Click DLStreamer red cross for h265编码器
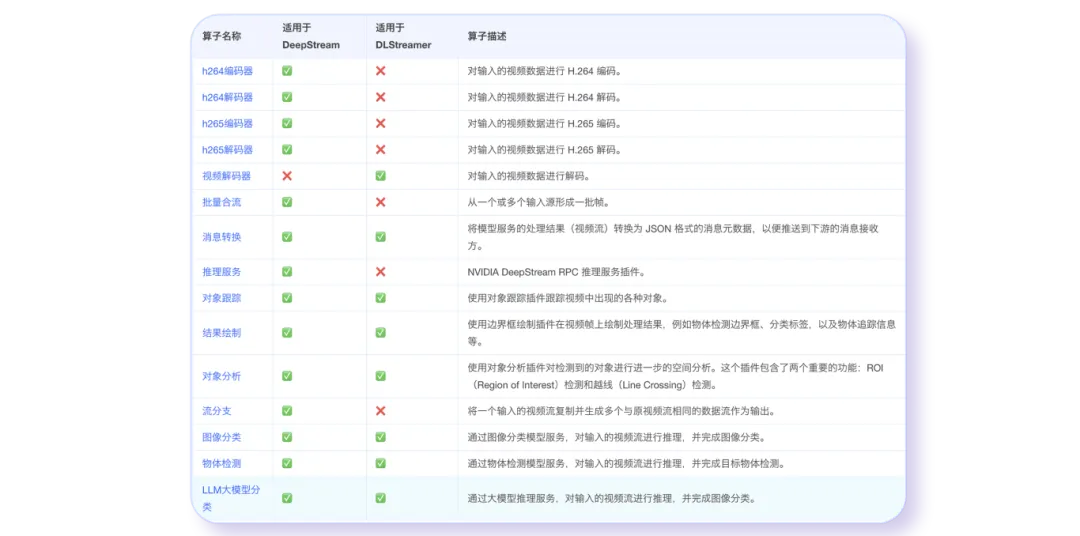The height and width of the screenshot is (536, 1080). tap(380, 123)
